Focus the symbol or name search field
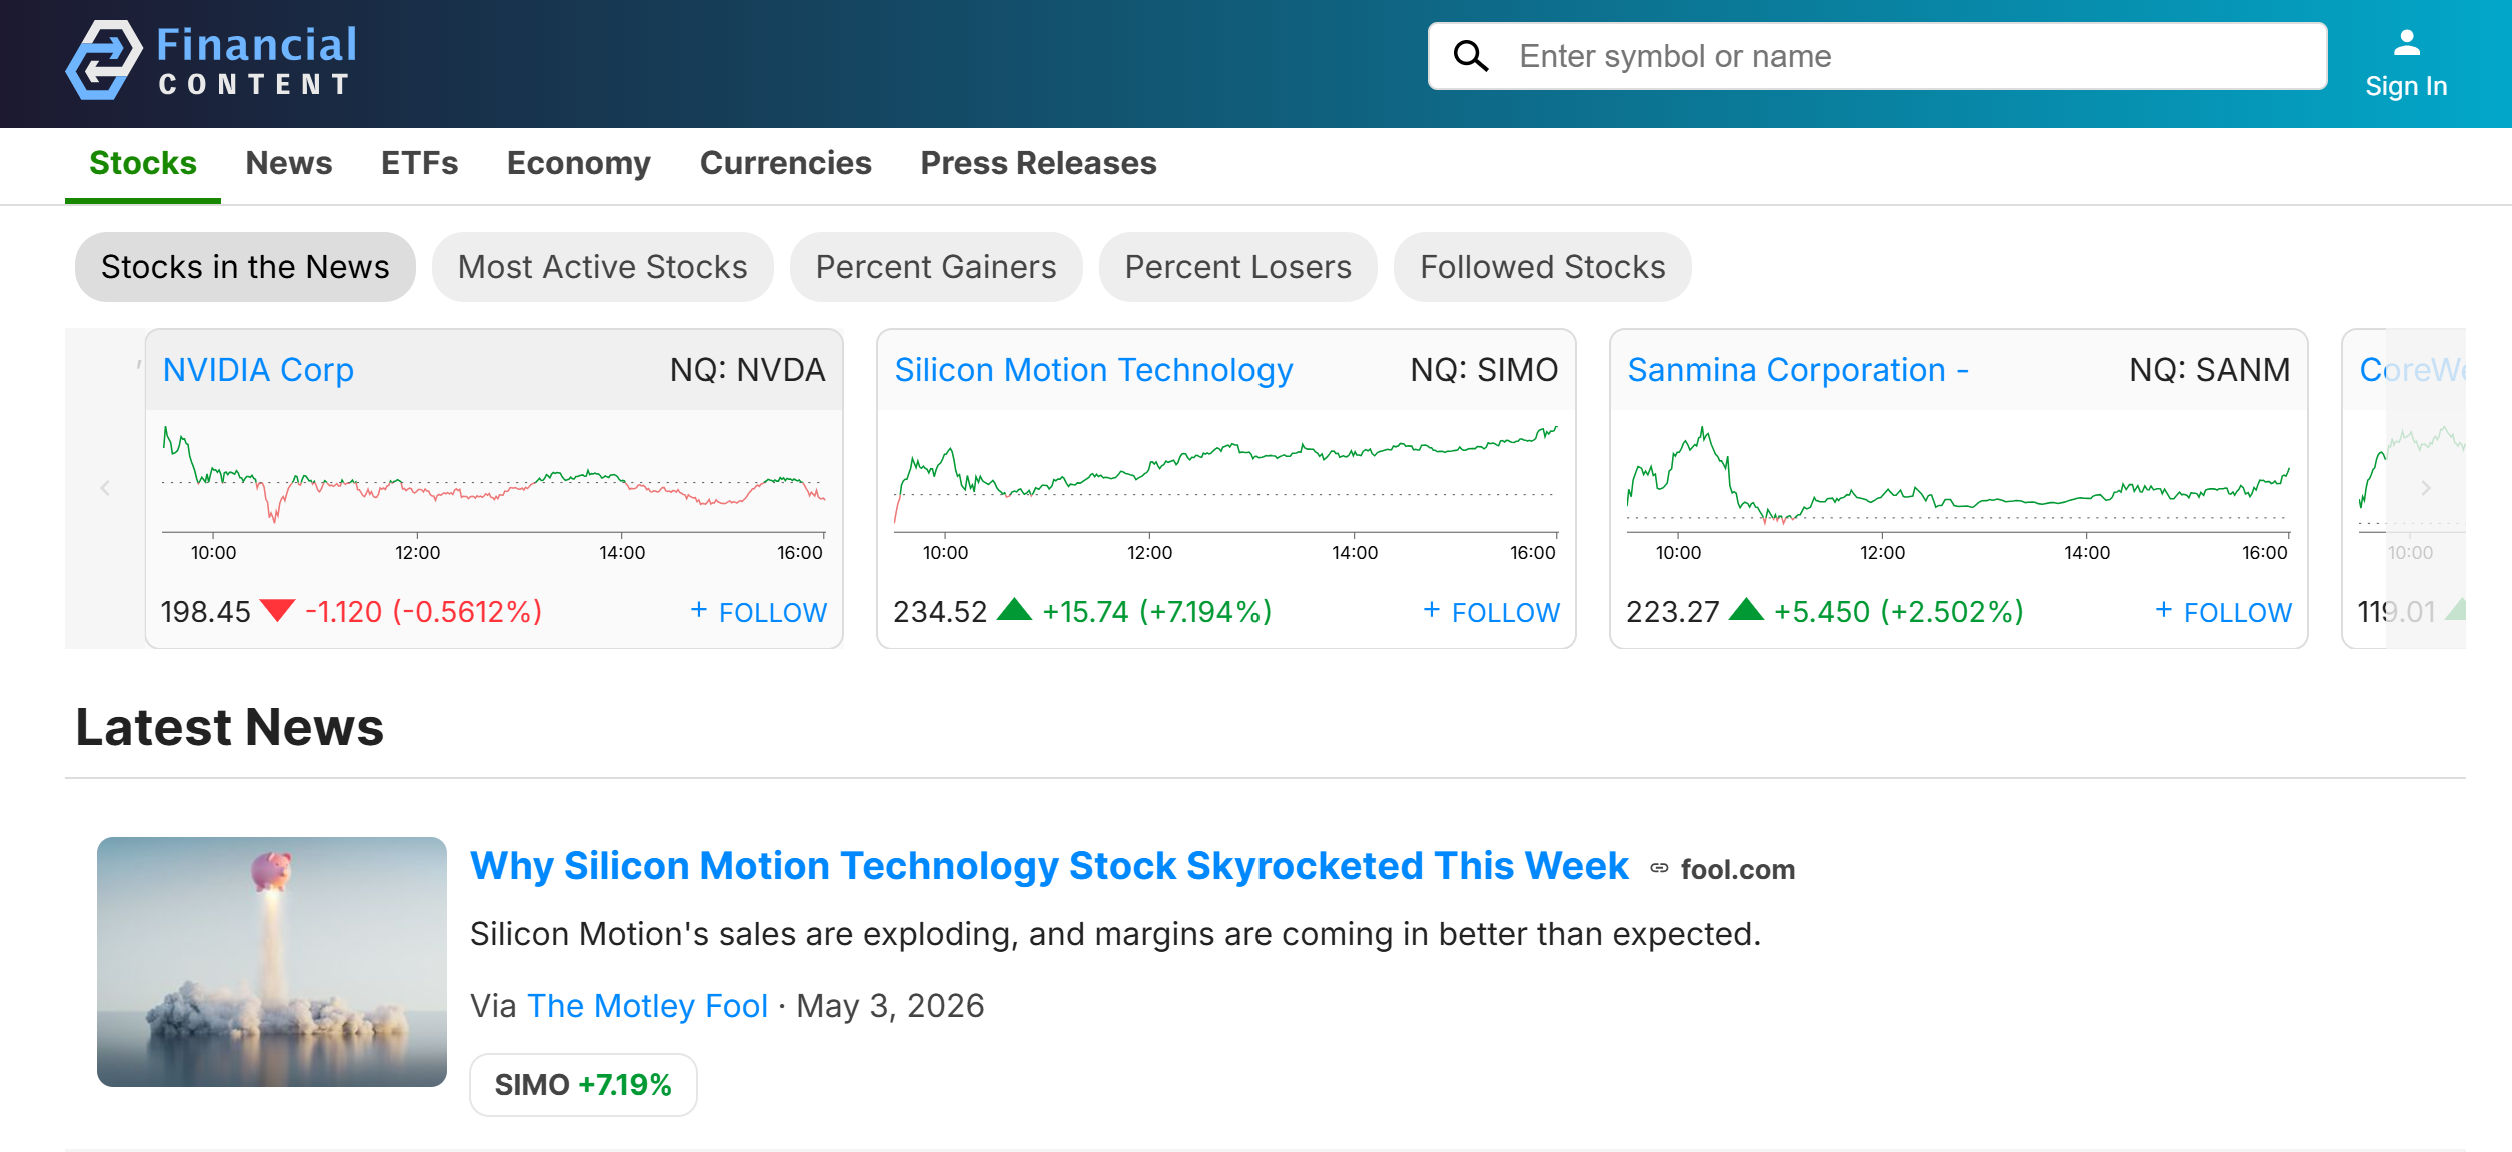2512x1152 pixels. tap(1877, 56)
